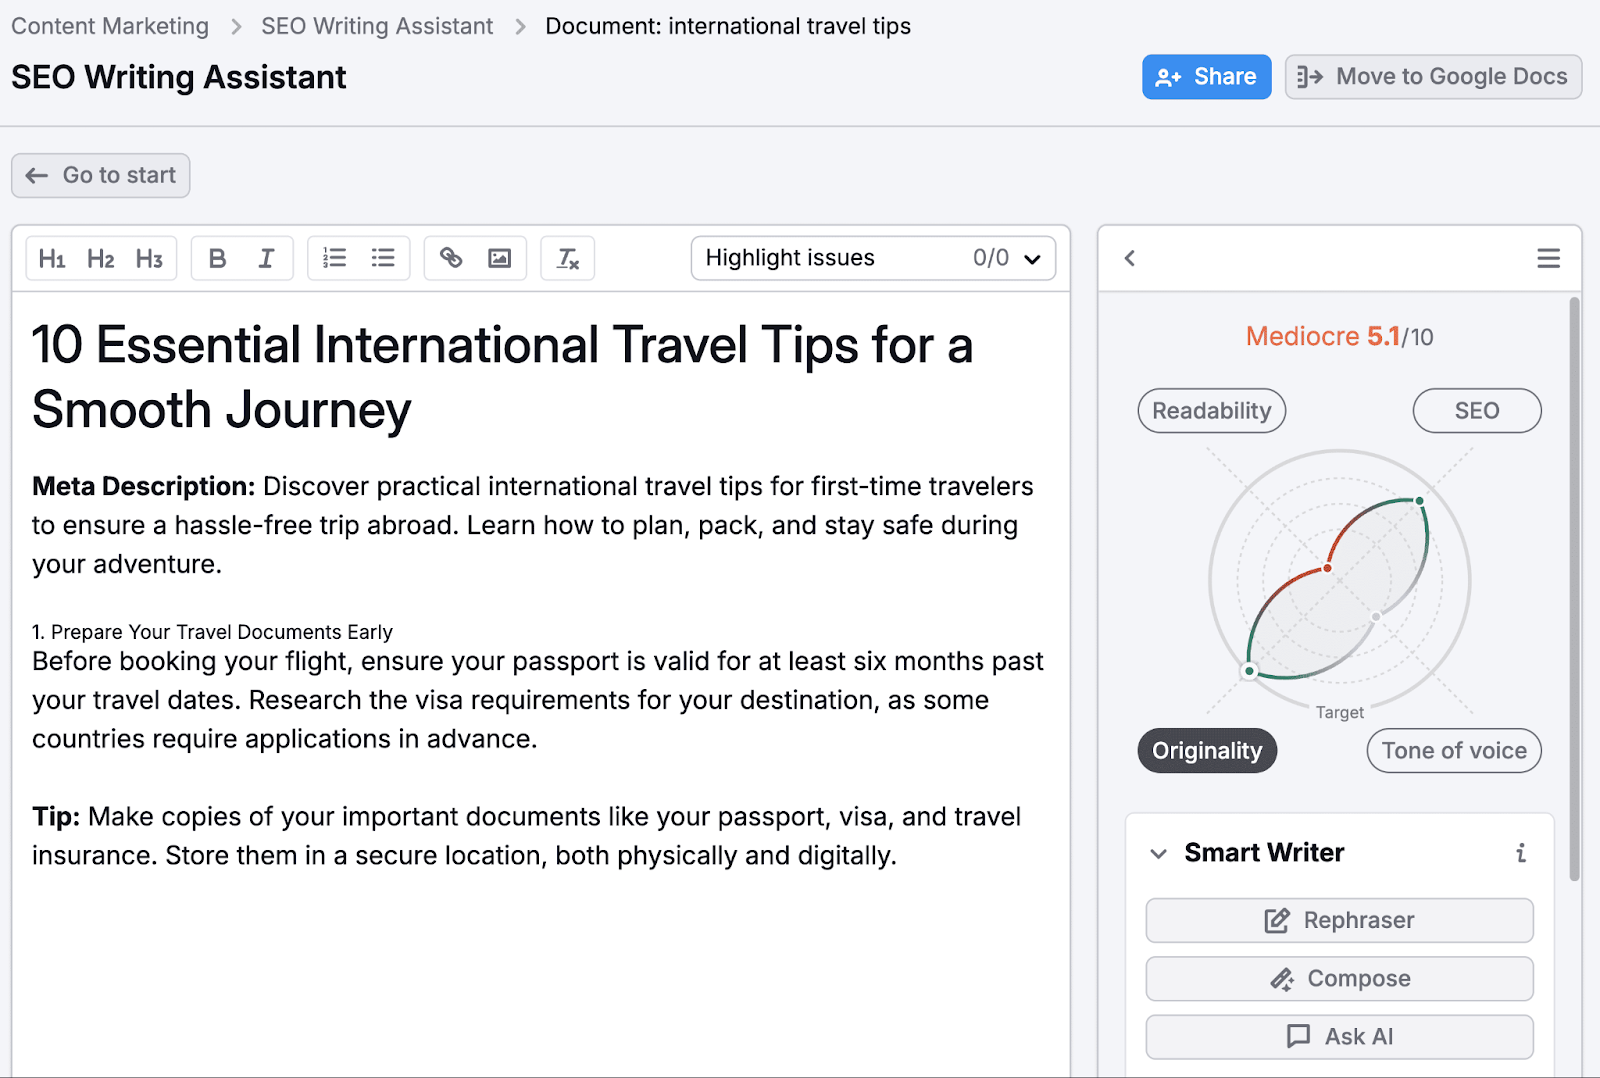Go to start
Image resolution: width=1600 pixels, height=1078 pixels.
click(101, 175)
